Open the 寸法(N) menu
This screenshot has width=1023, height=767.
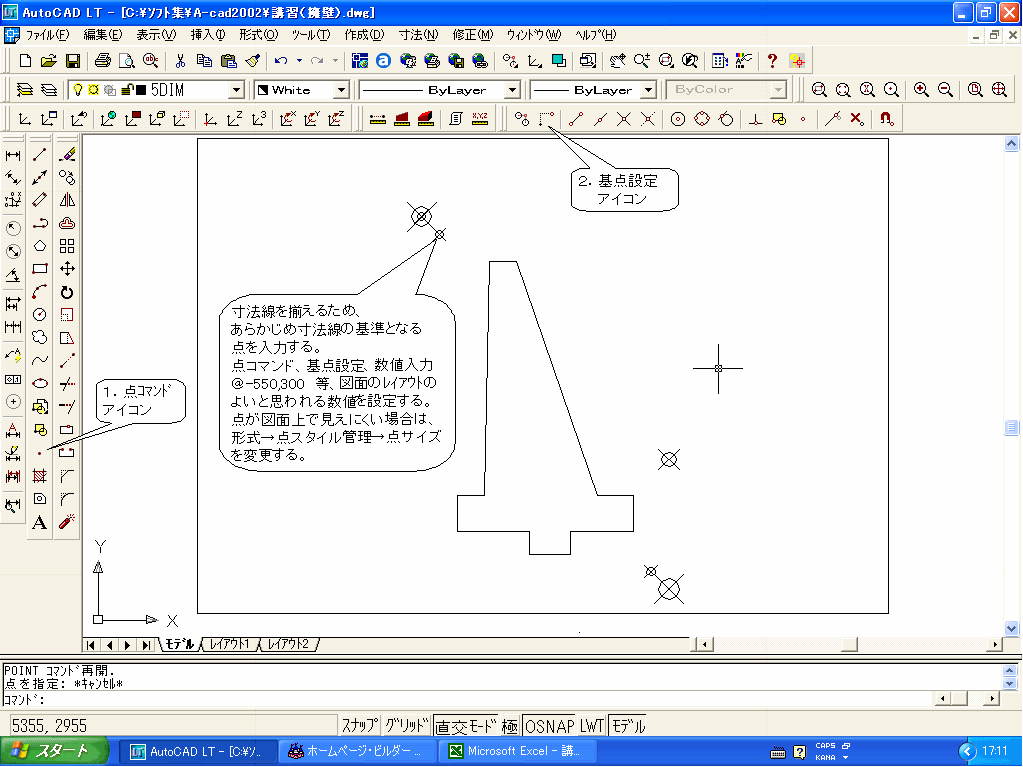coord(418,35)
